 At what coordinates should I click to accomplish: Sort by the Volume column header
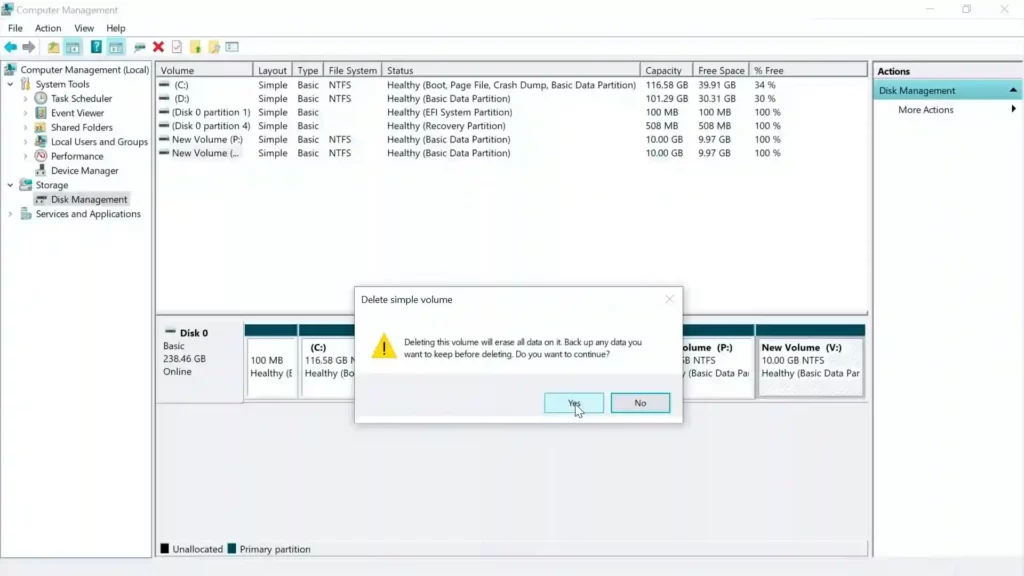tap(204, 70)
